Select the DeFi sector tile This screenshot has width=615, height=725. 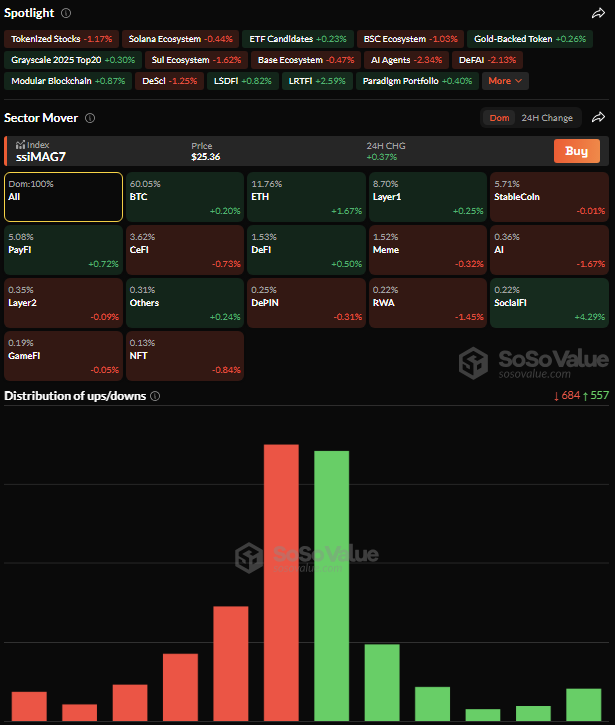[307, 250]
